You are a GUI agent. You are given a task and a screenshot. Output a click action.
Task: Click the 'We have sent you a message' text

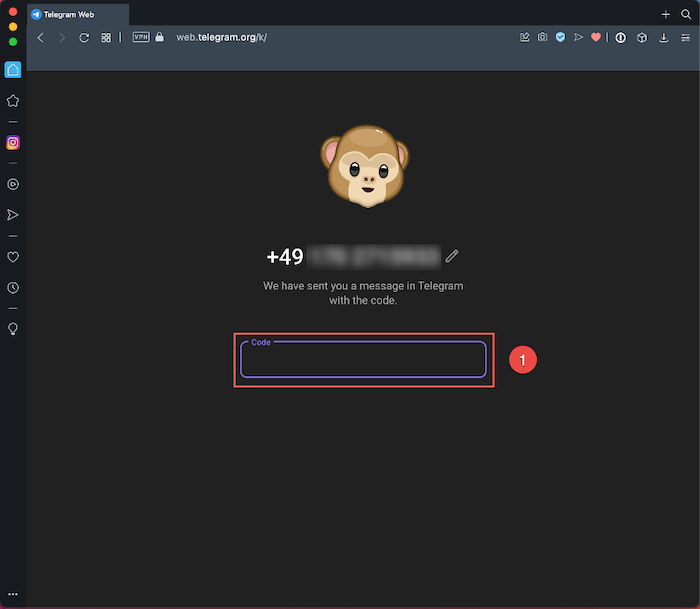coord(363,293)
